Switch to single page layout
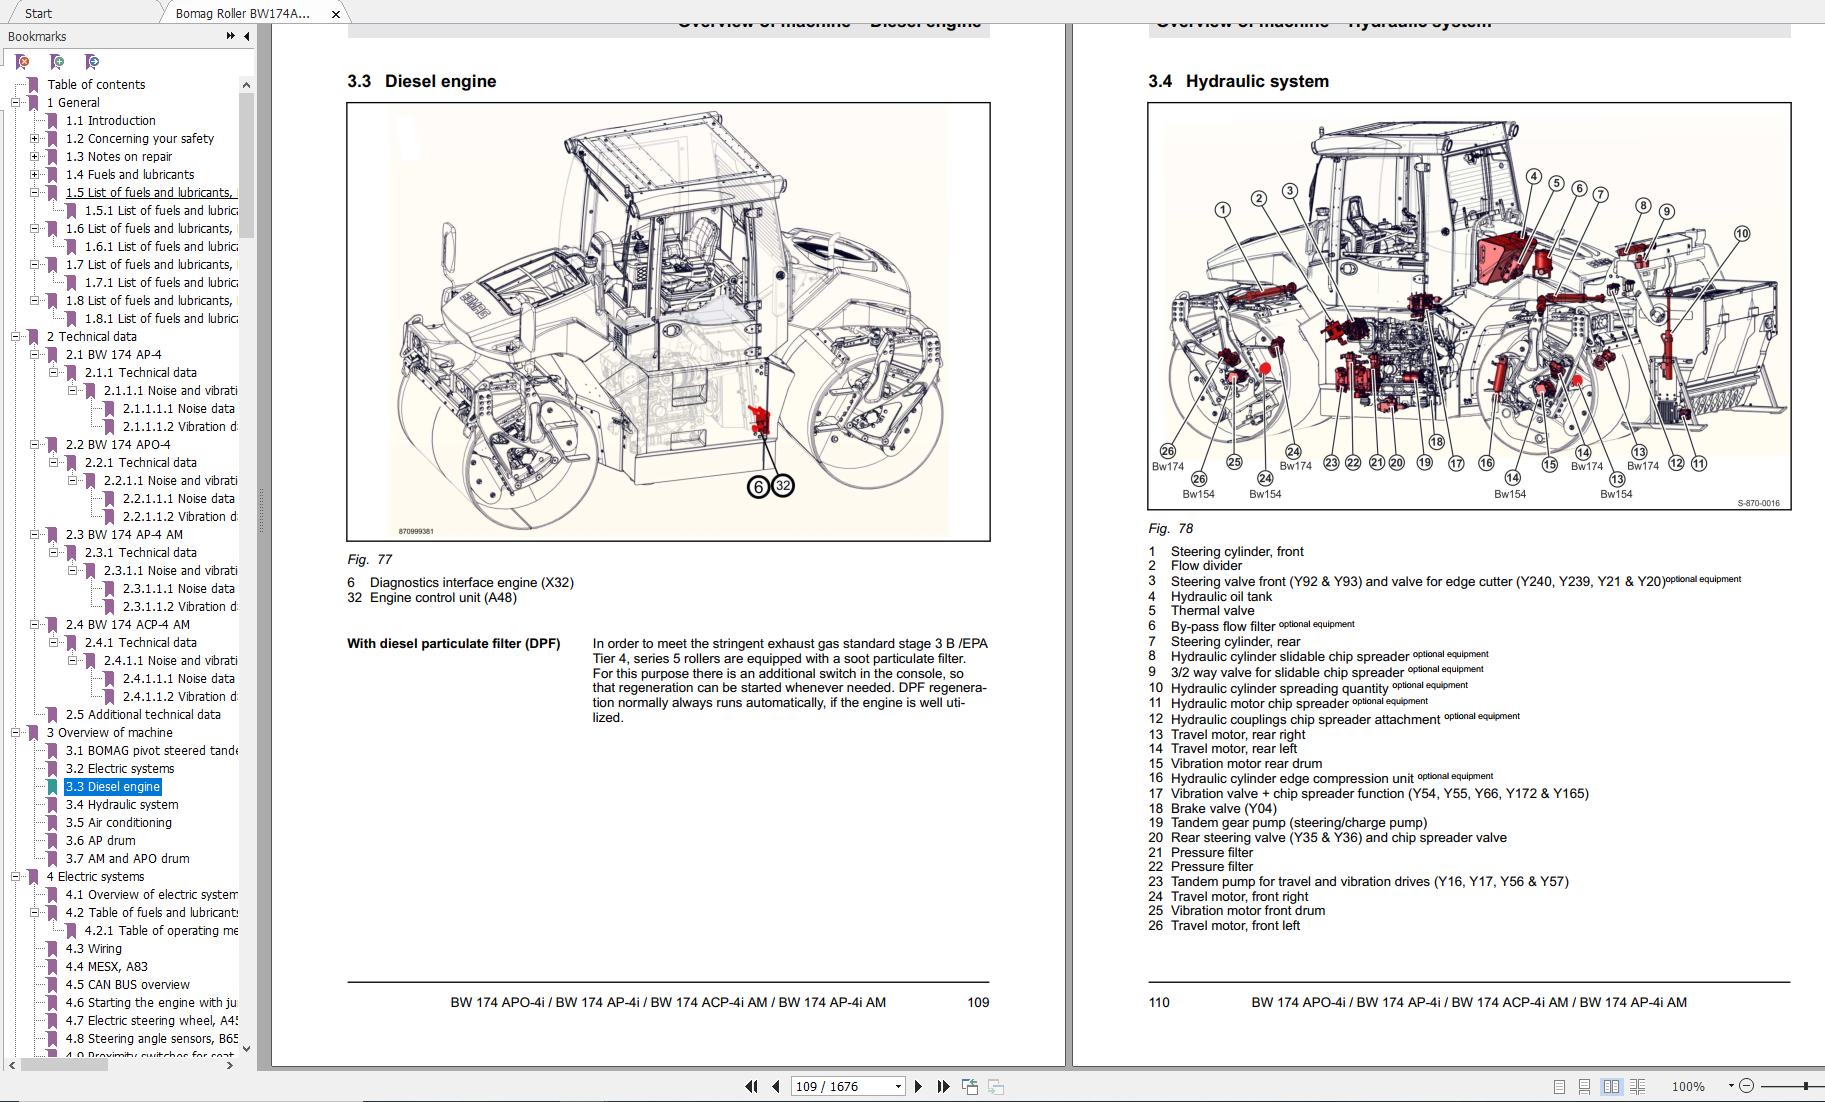Image resolution: width=1825 pixels, height=1102 pixels. (1559, 1086)
